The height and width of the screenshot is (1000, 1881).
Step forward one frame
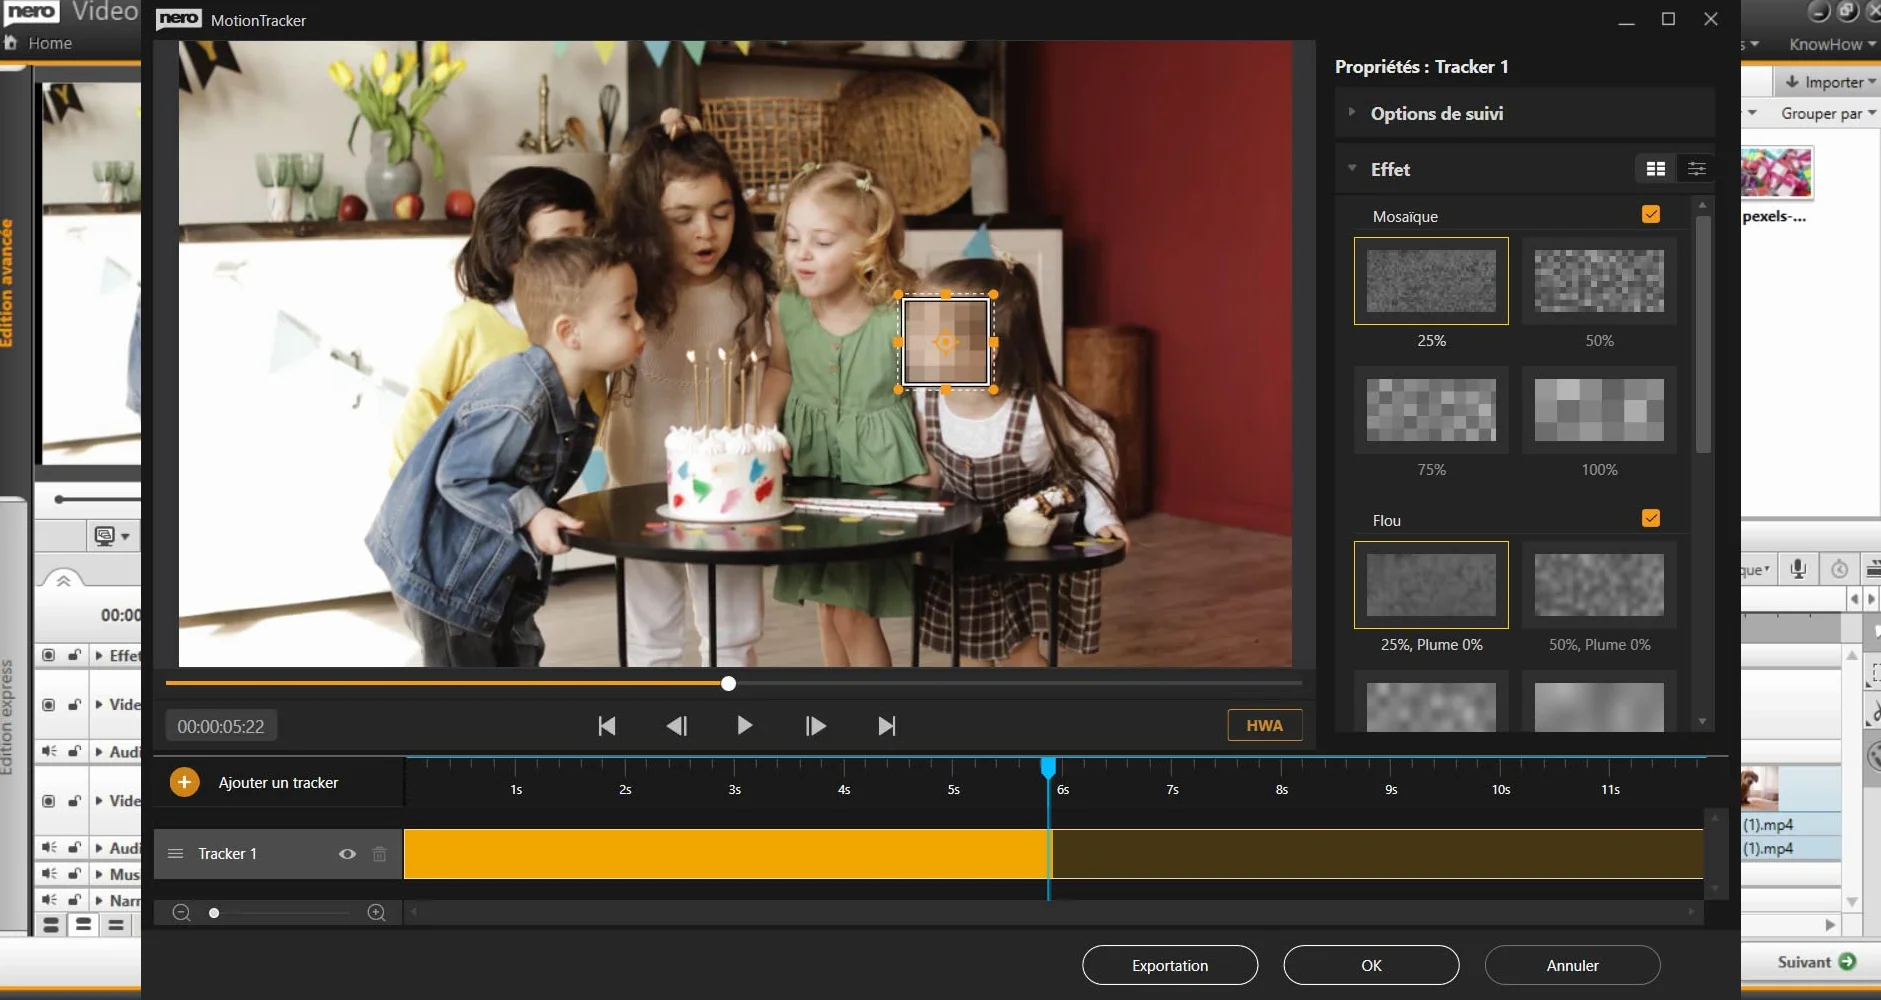click(815, 726)
